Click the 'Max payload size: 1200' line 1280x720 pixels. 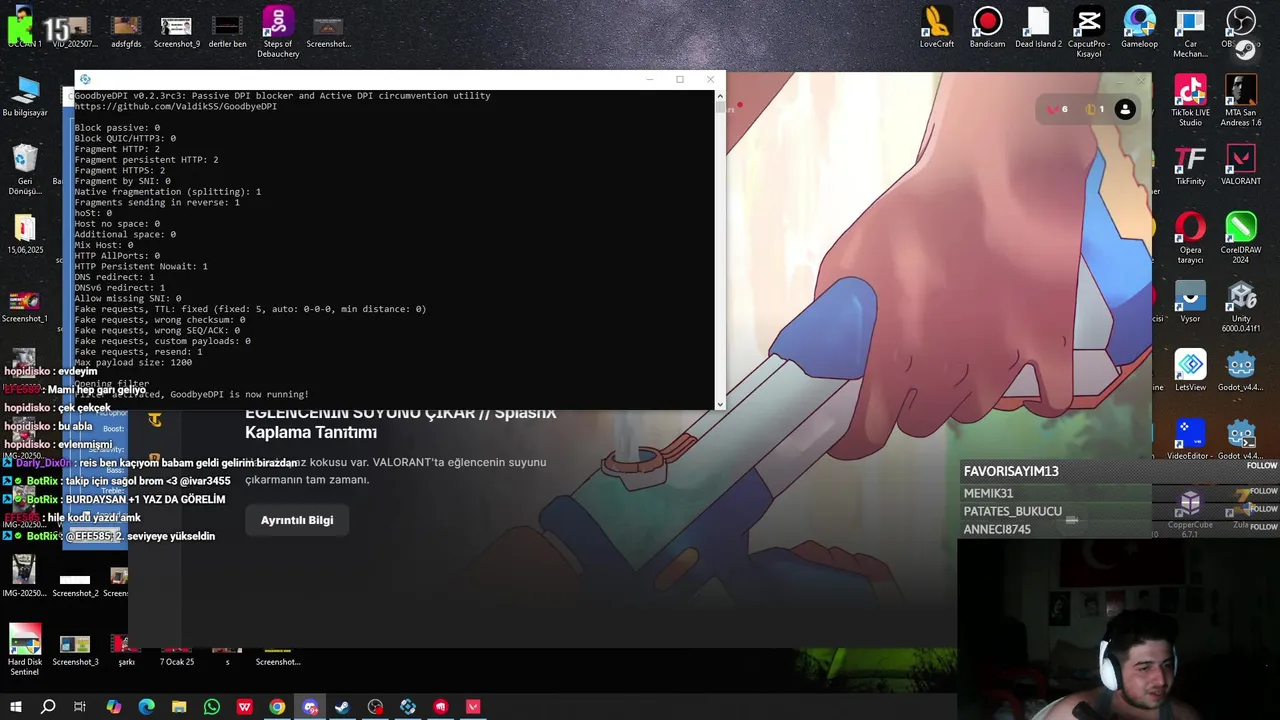133,362
